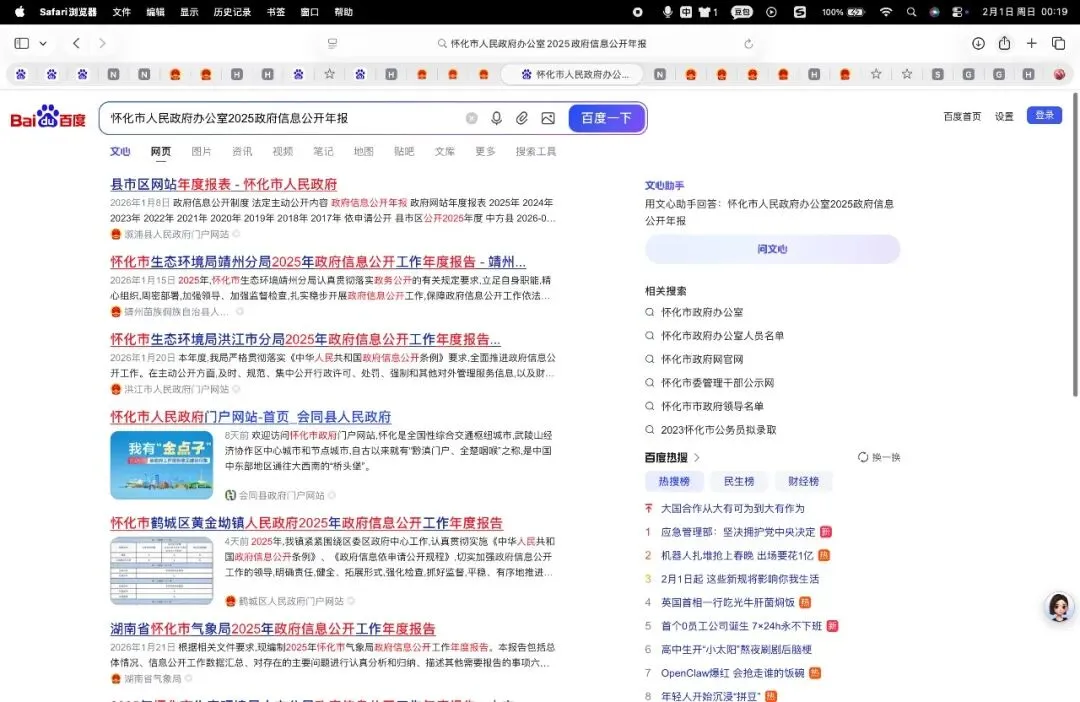
Task: Click the Baidu logo
Action: [x=48, y=117]
